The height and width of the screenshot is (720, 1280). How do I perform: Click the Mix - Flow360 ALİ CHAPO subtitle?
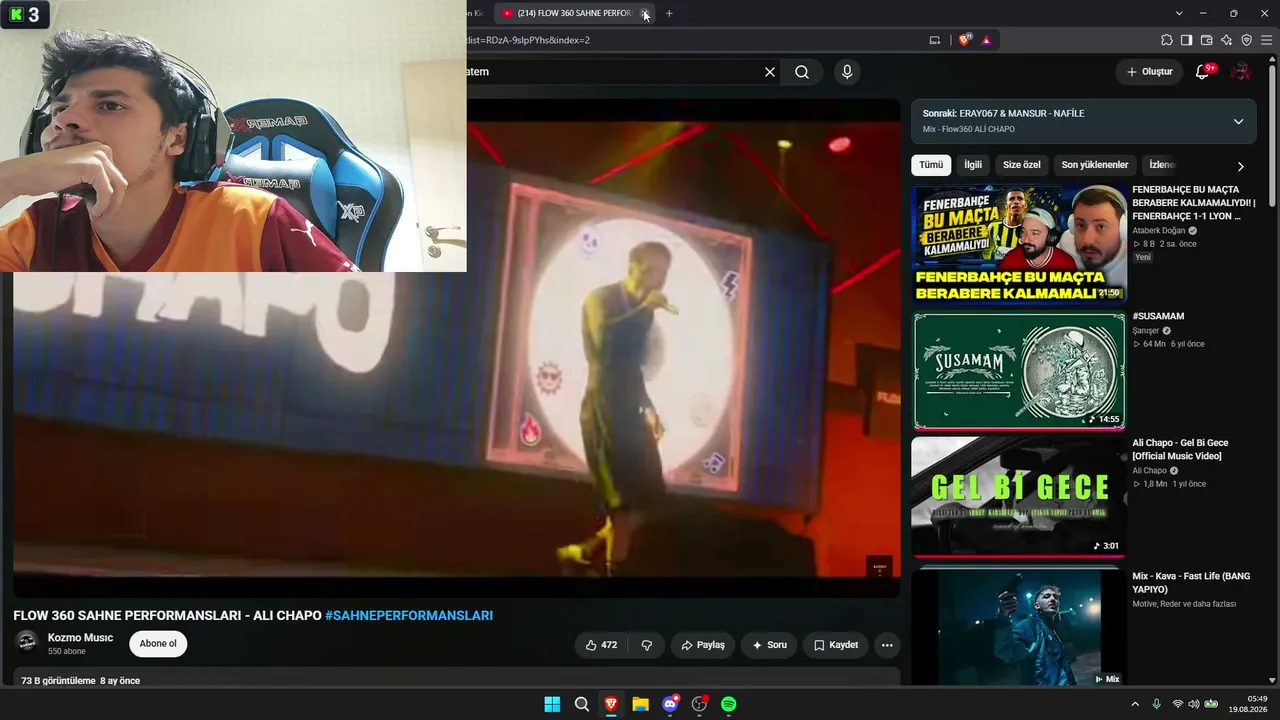coord(969,129)
